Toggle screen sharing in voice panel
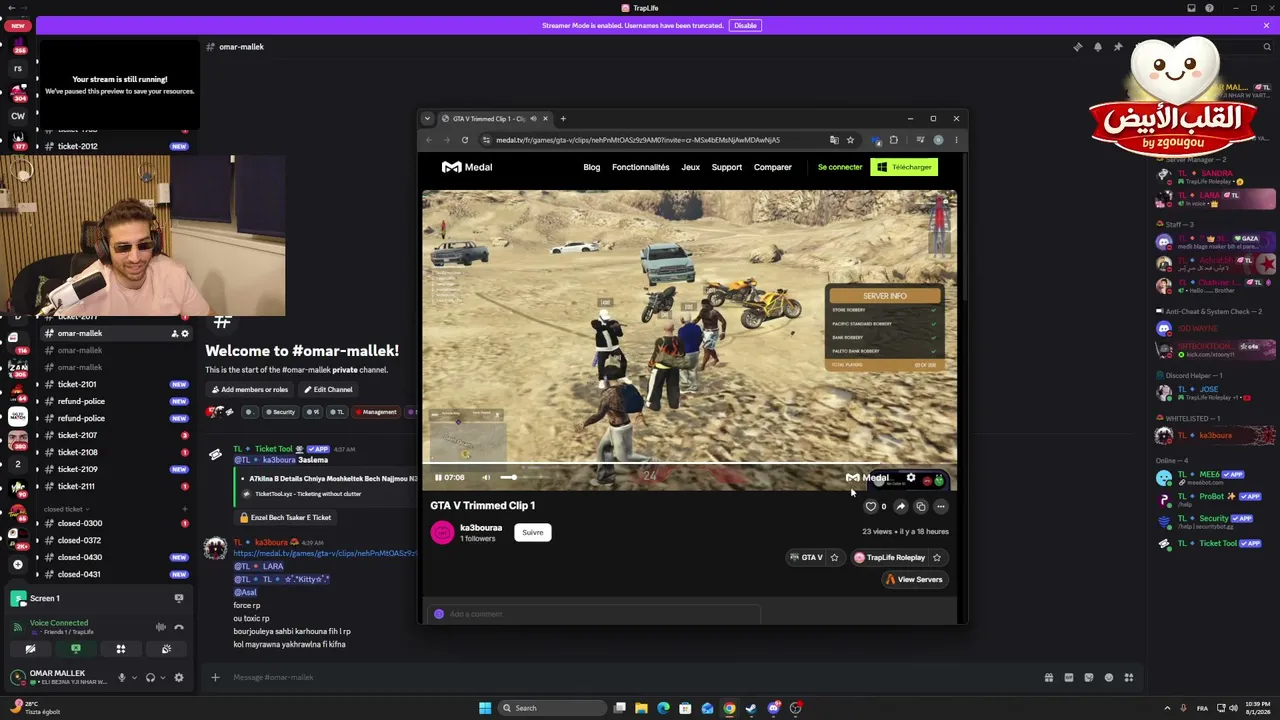Viewport: 1280px width, 720px height. point(75,649)
